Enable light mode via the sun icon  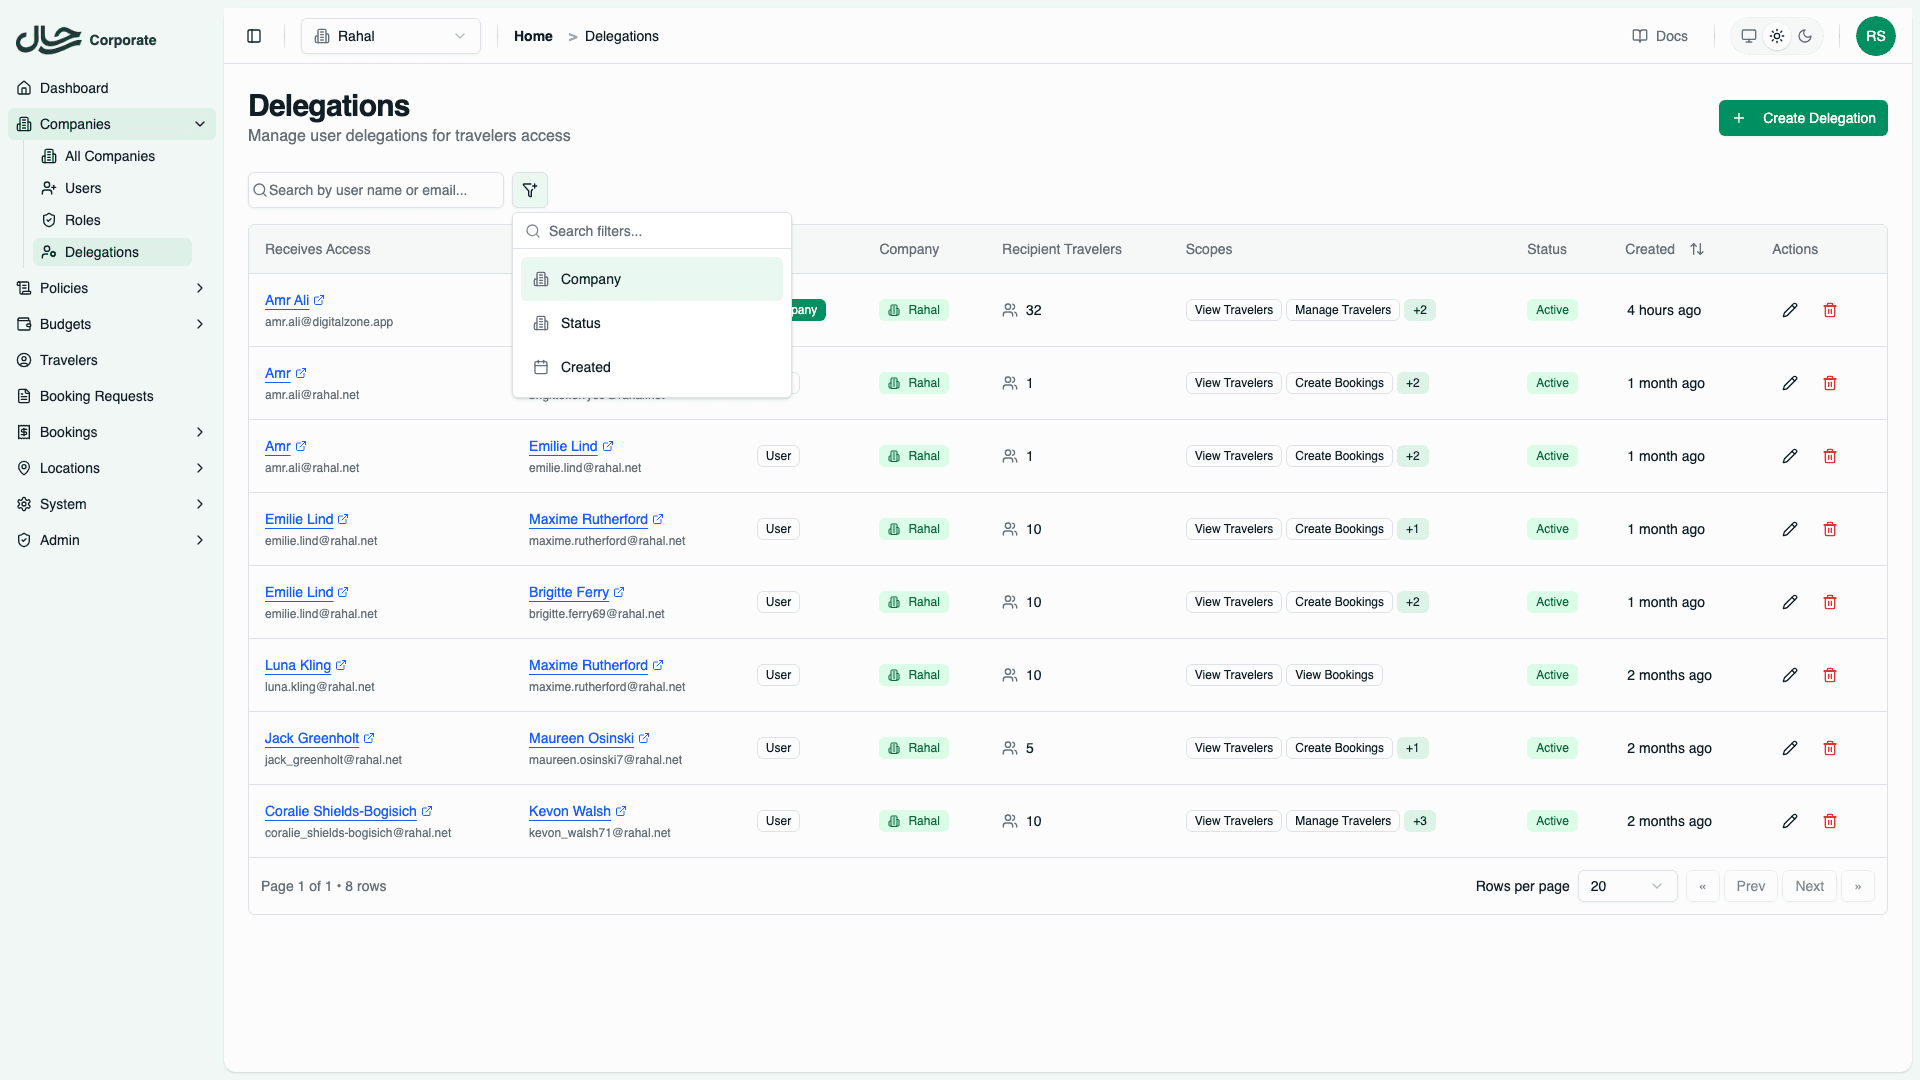1776,36
